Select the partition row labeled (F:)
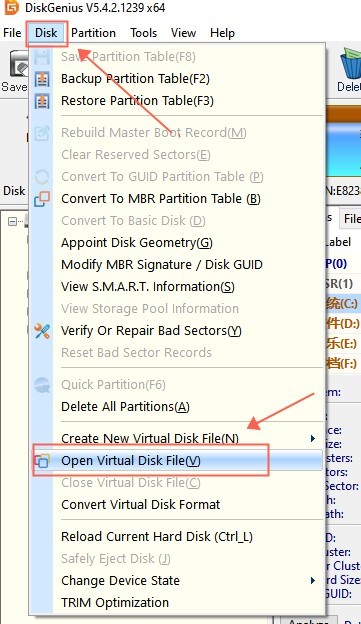The image size is (361, 624). click(343, 363)
